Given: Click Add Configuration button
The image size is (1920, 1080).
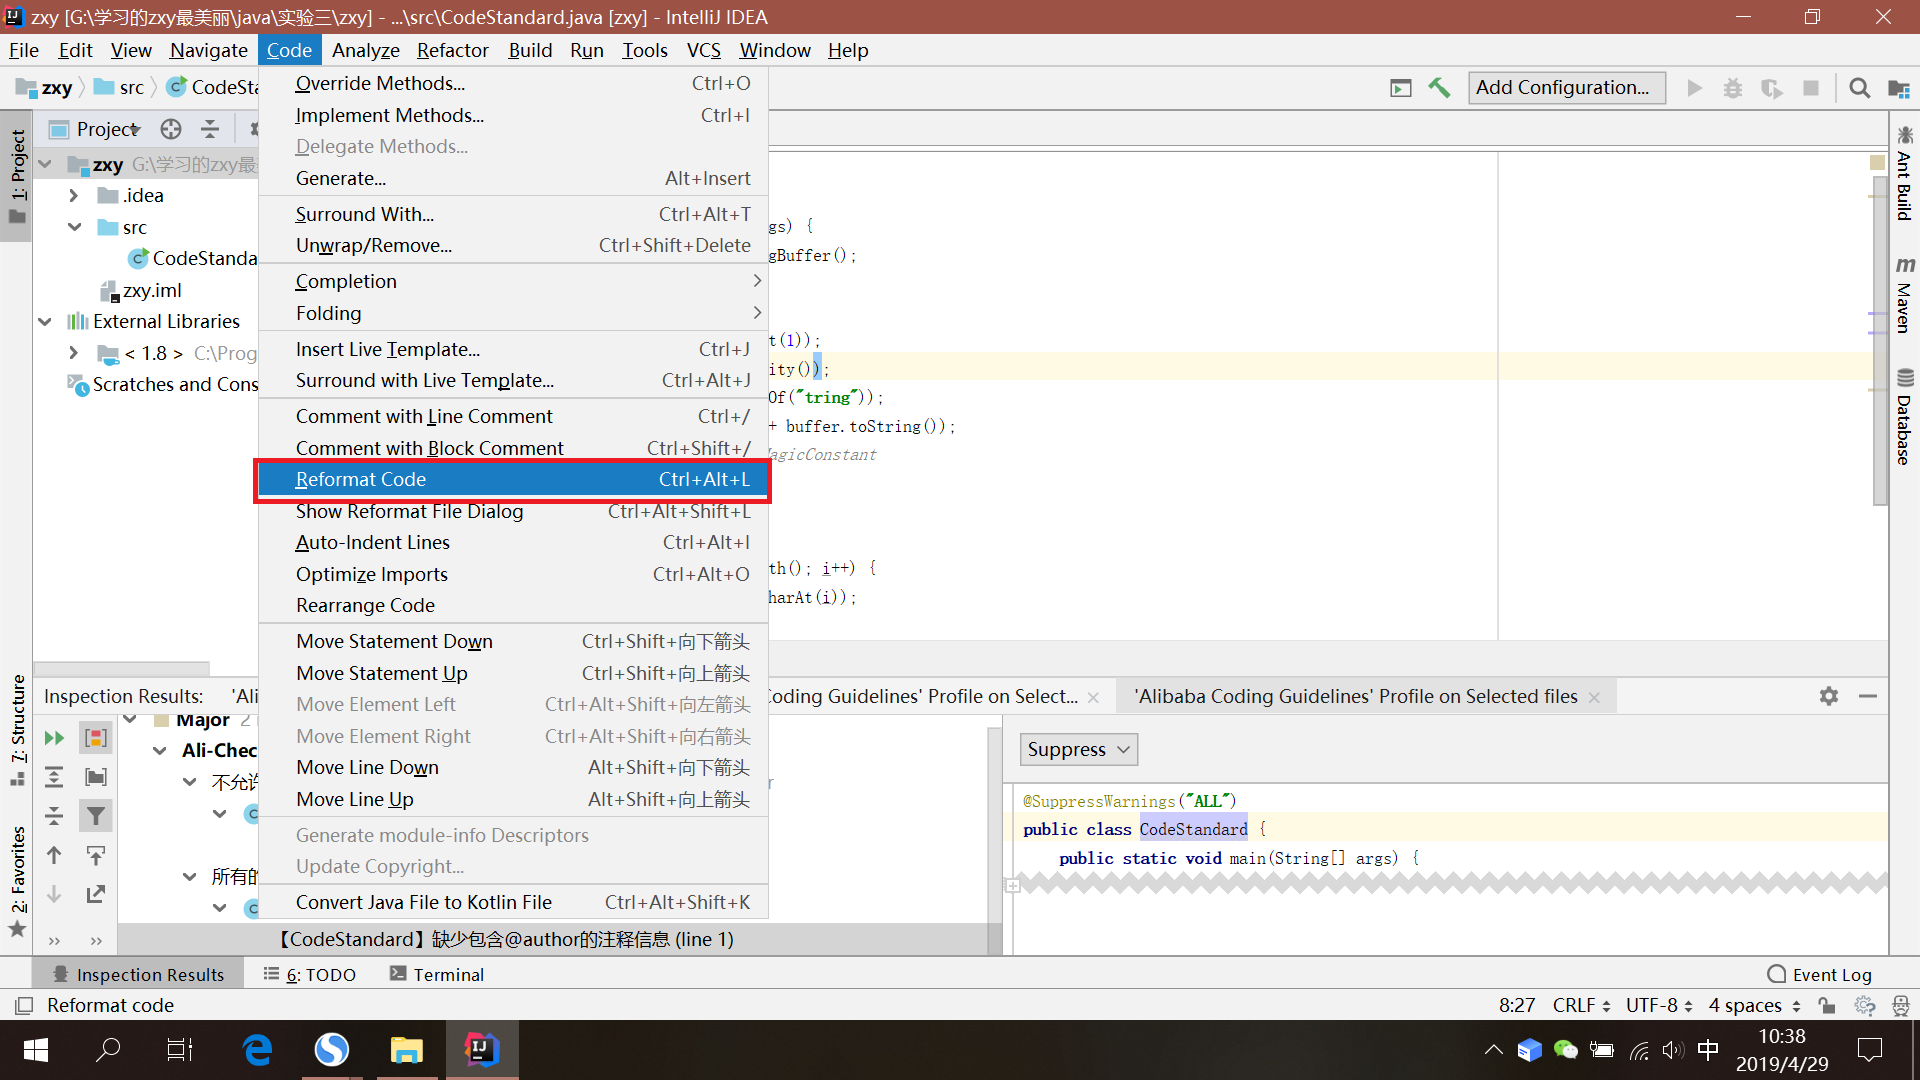Looking at the screenshot, I should (1566, 88).
